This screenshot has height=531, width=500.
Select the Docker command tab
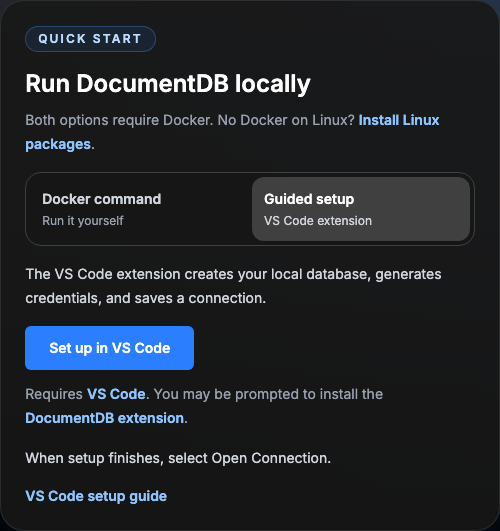139,209
